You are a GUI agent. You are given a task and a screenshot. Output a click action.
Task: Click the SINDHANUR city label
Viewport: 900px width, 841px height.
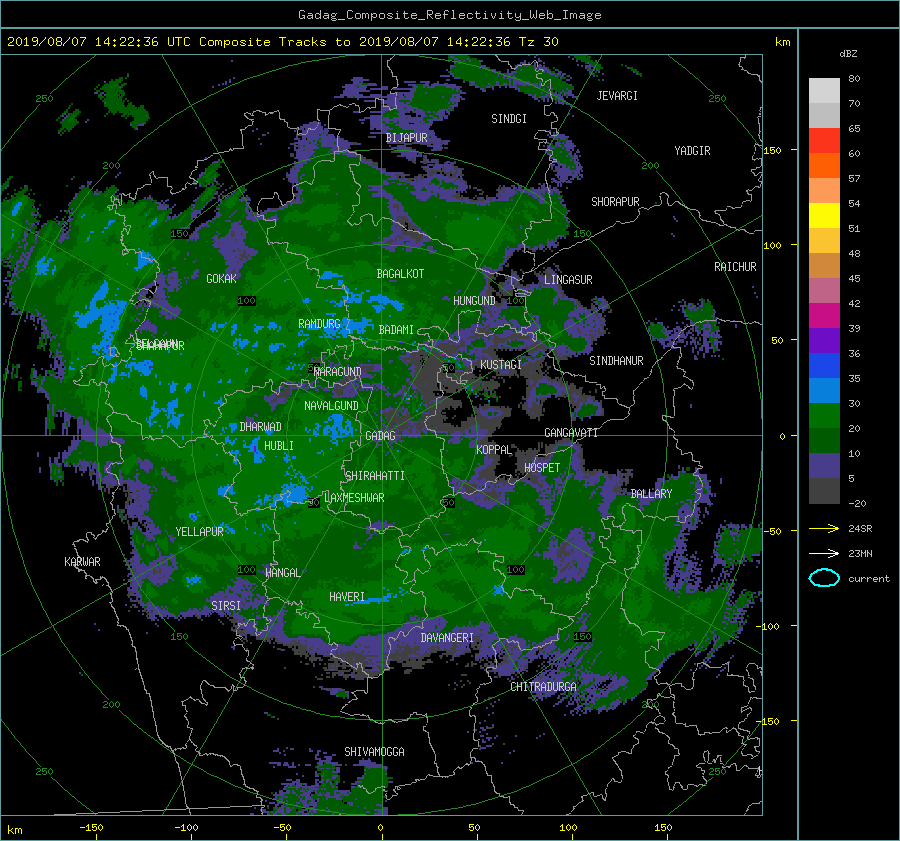616,361
